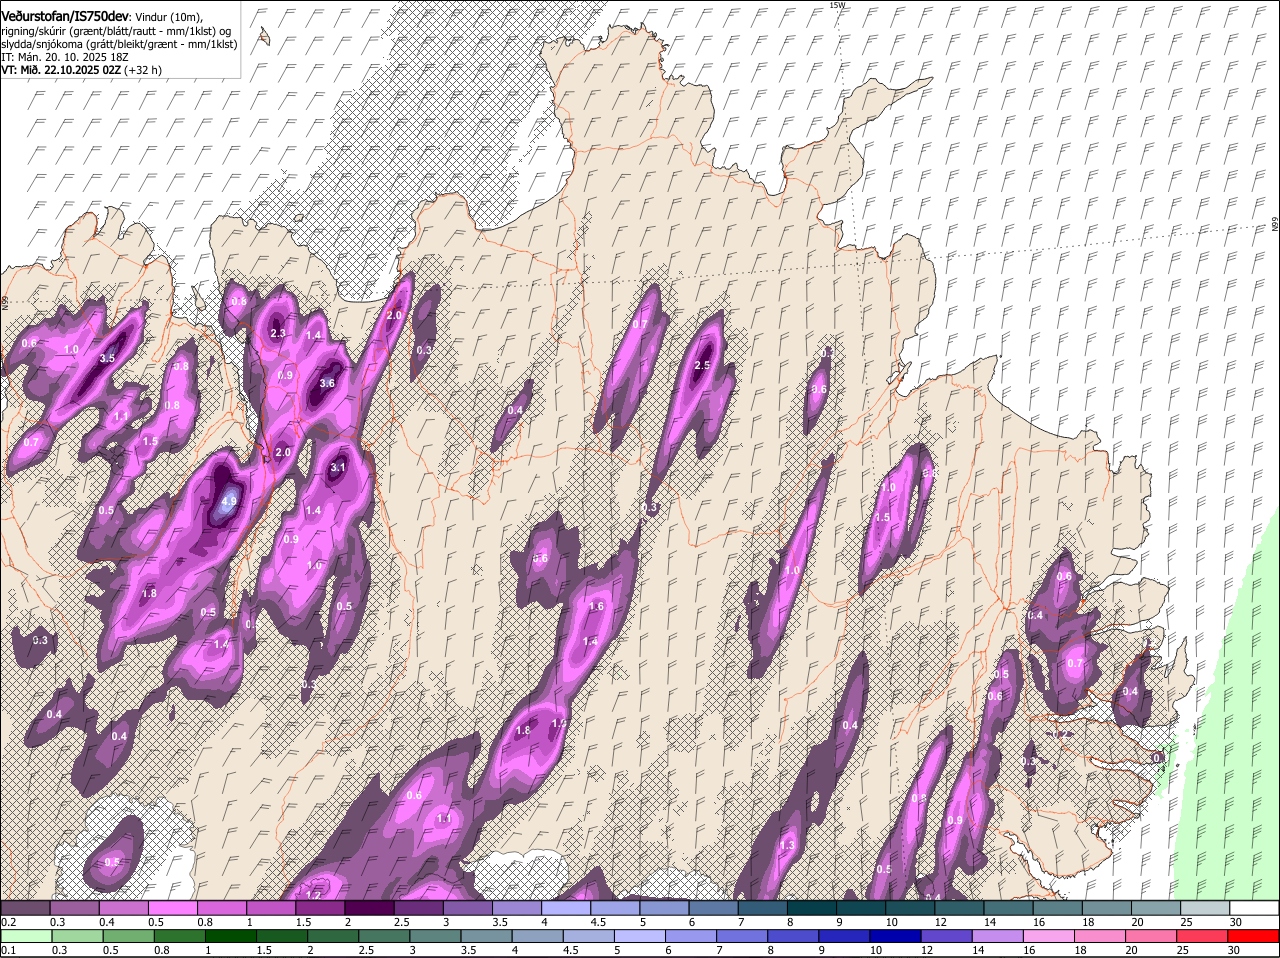Click the top legend swatch labeled 8
Viewport: 1280px width, 958px height.
click(812, 907)
